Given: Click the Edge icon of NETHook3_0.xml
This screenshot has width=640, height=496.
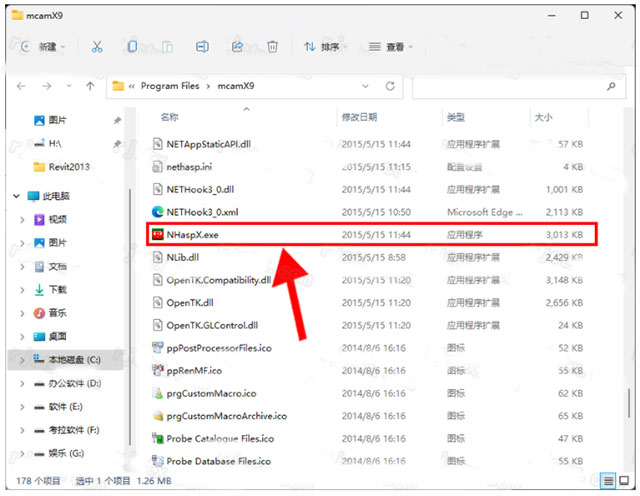Looking at the screenshot, I should click(x=158, y=212).
